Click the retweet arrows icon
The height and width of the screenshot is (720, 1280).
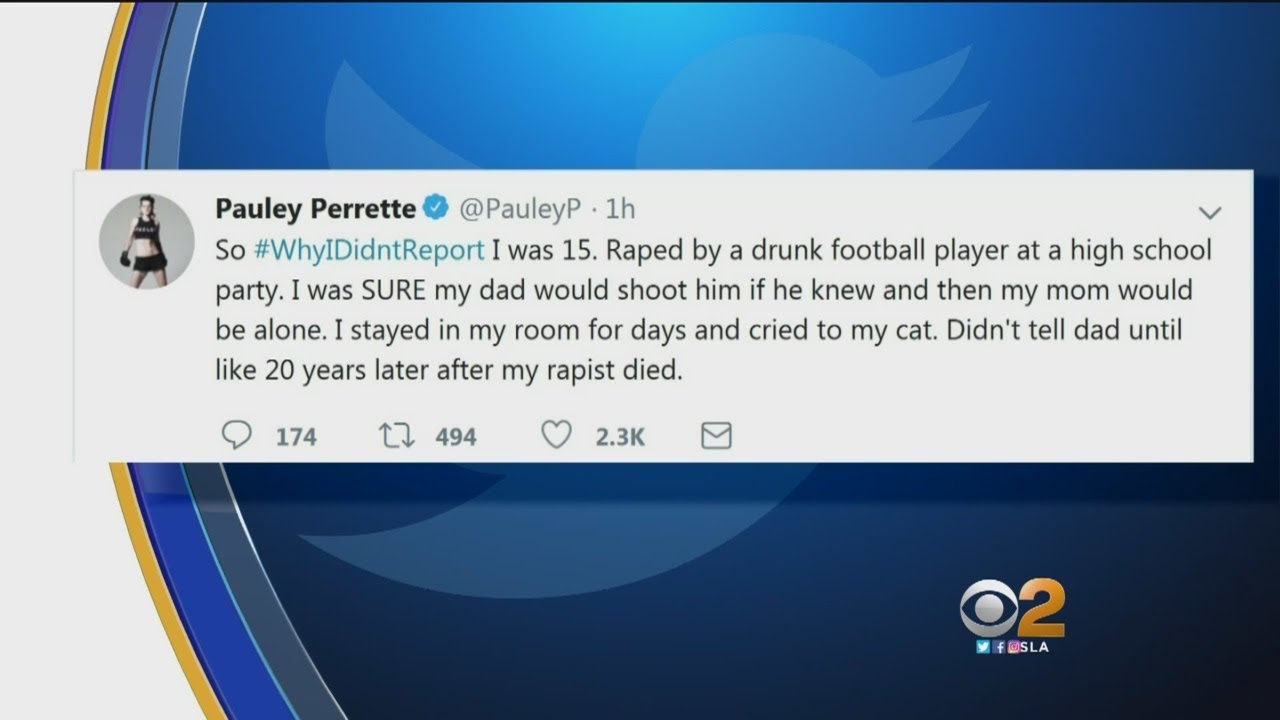395,435
